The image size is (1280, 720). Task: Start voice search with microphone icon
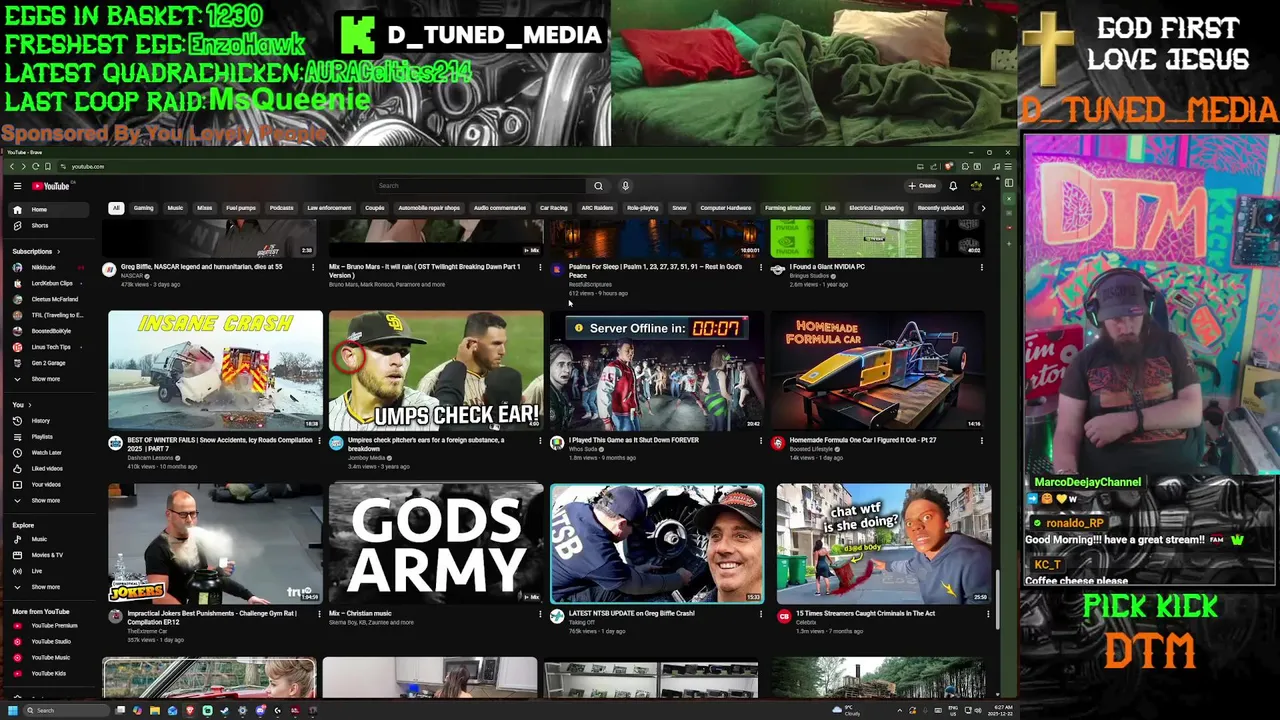point(625,186)
